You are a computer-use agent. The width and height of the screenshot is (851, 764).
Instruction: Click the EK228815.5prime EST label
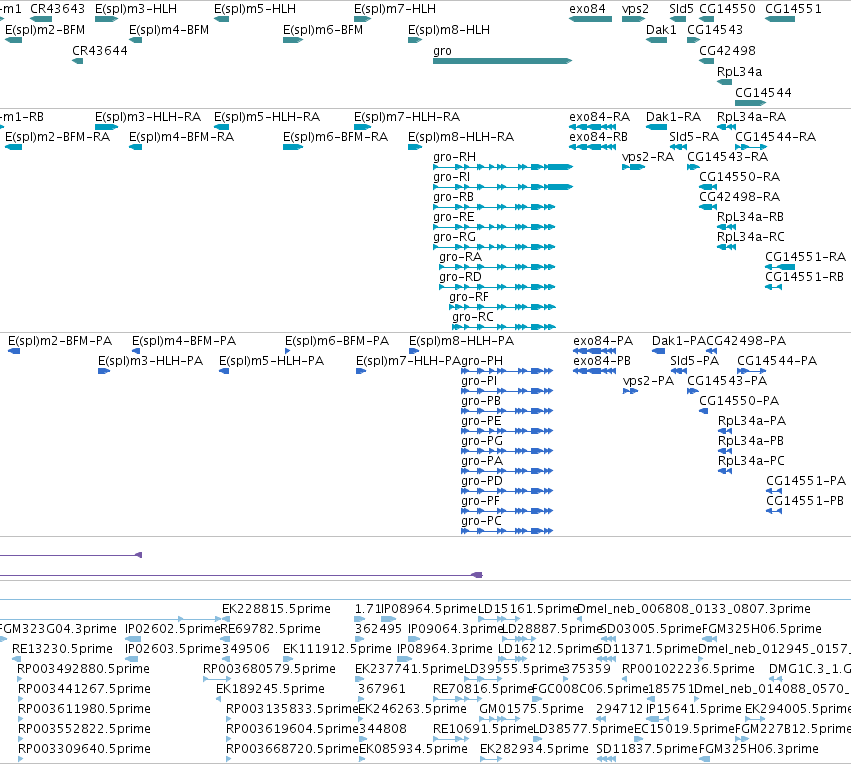[276, 609]
